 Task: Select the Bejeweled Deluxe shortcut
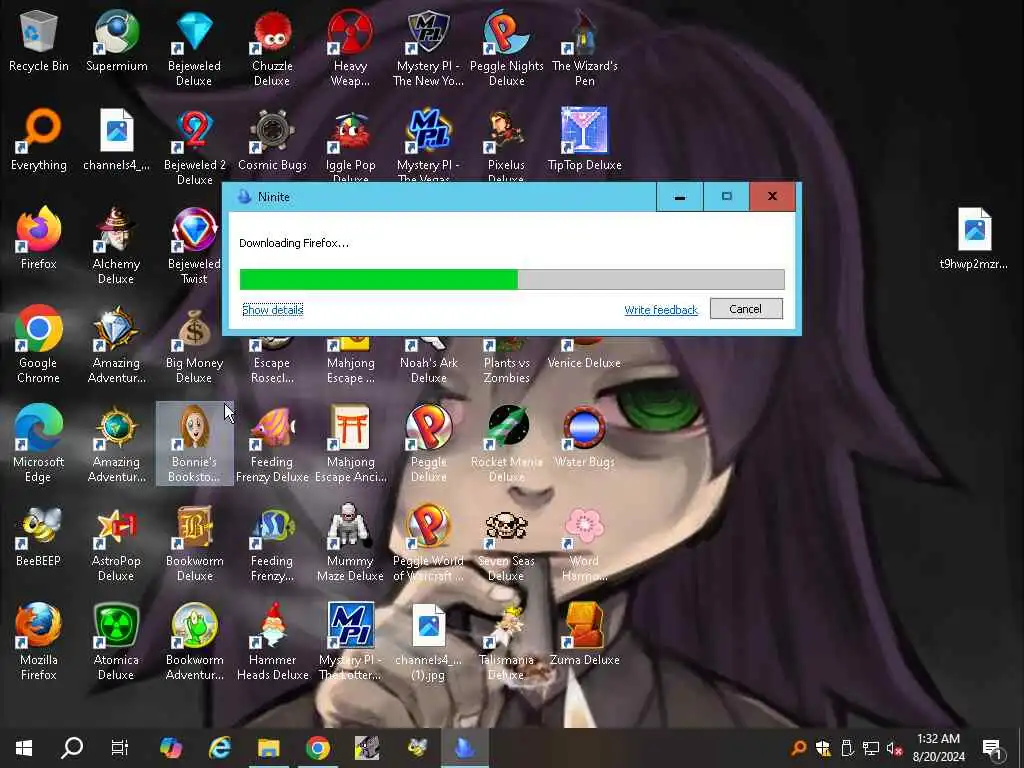[x=194, y=48]
